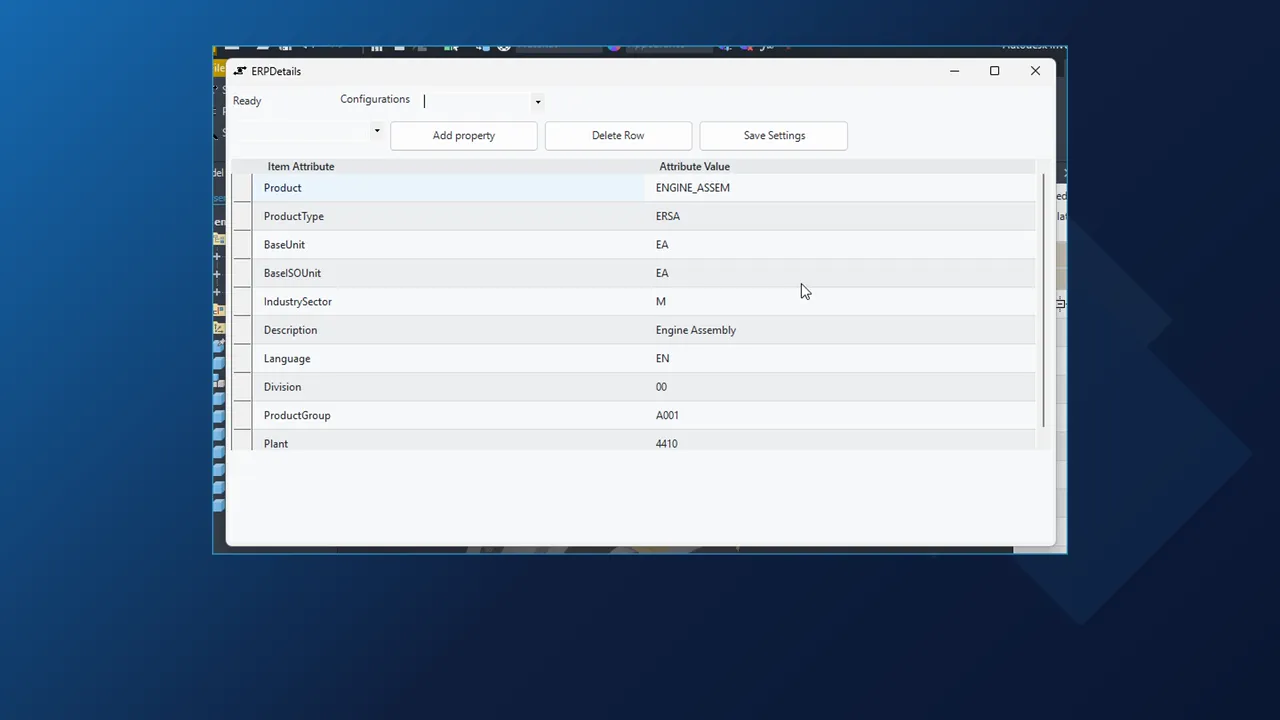
Task: Click the EA value in BaseUnit row
Action: [841, 245]
